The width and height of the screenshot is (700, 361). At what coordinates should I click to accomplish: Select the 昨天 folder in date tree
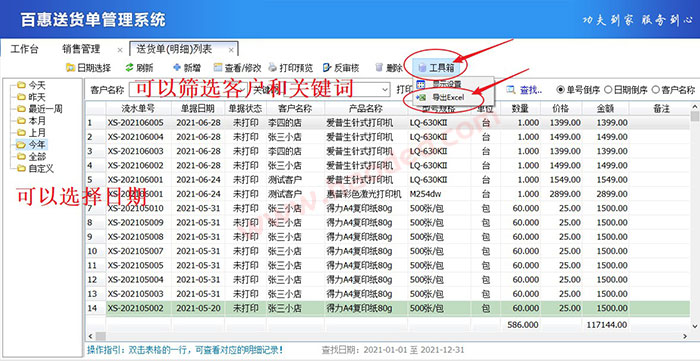pyautogui.click(x=31, y=96)
